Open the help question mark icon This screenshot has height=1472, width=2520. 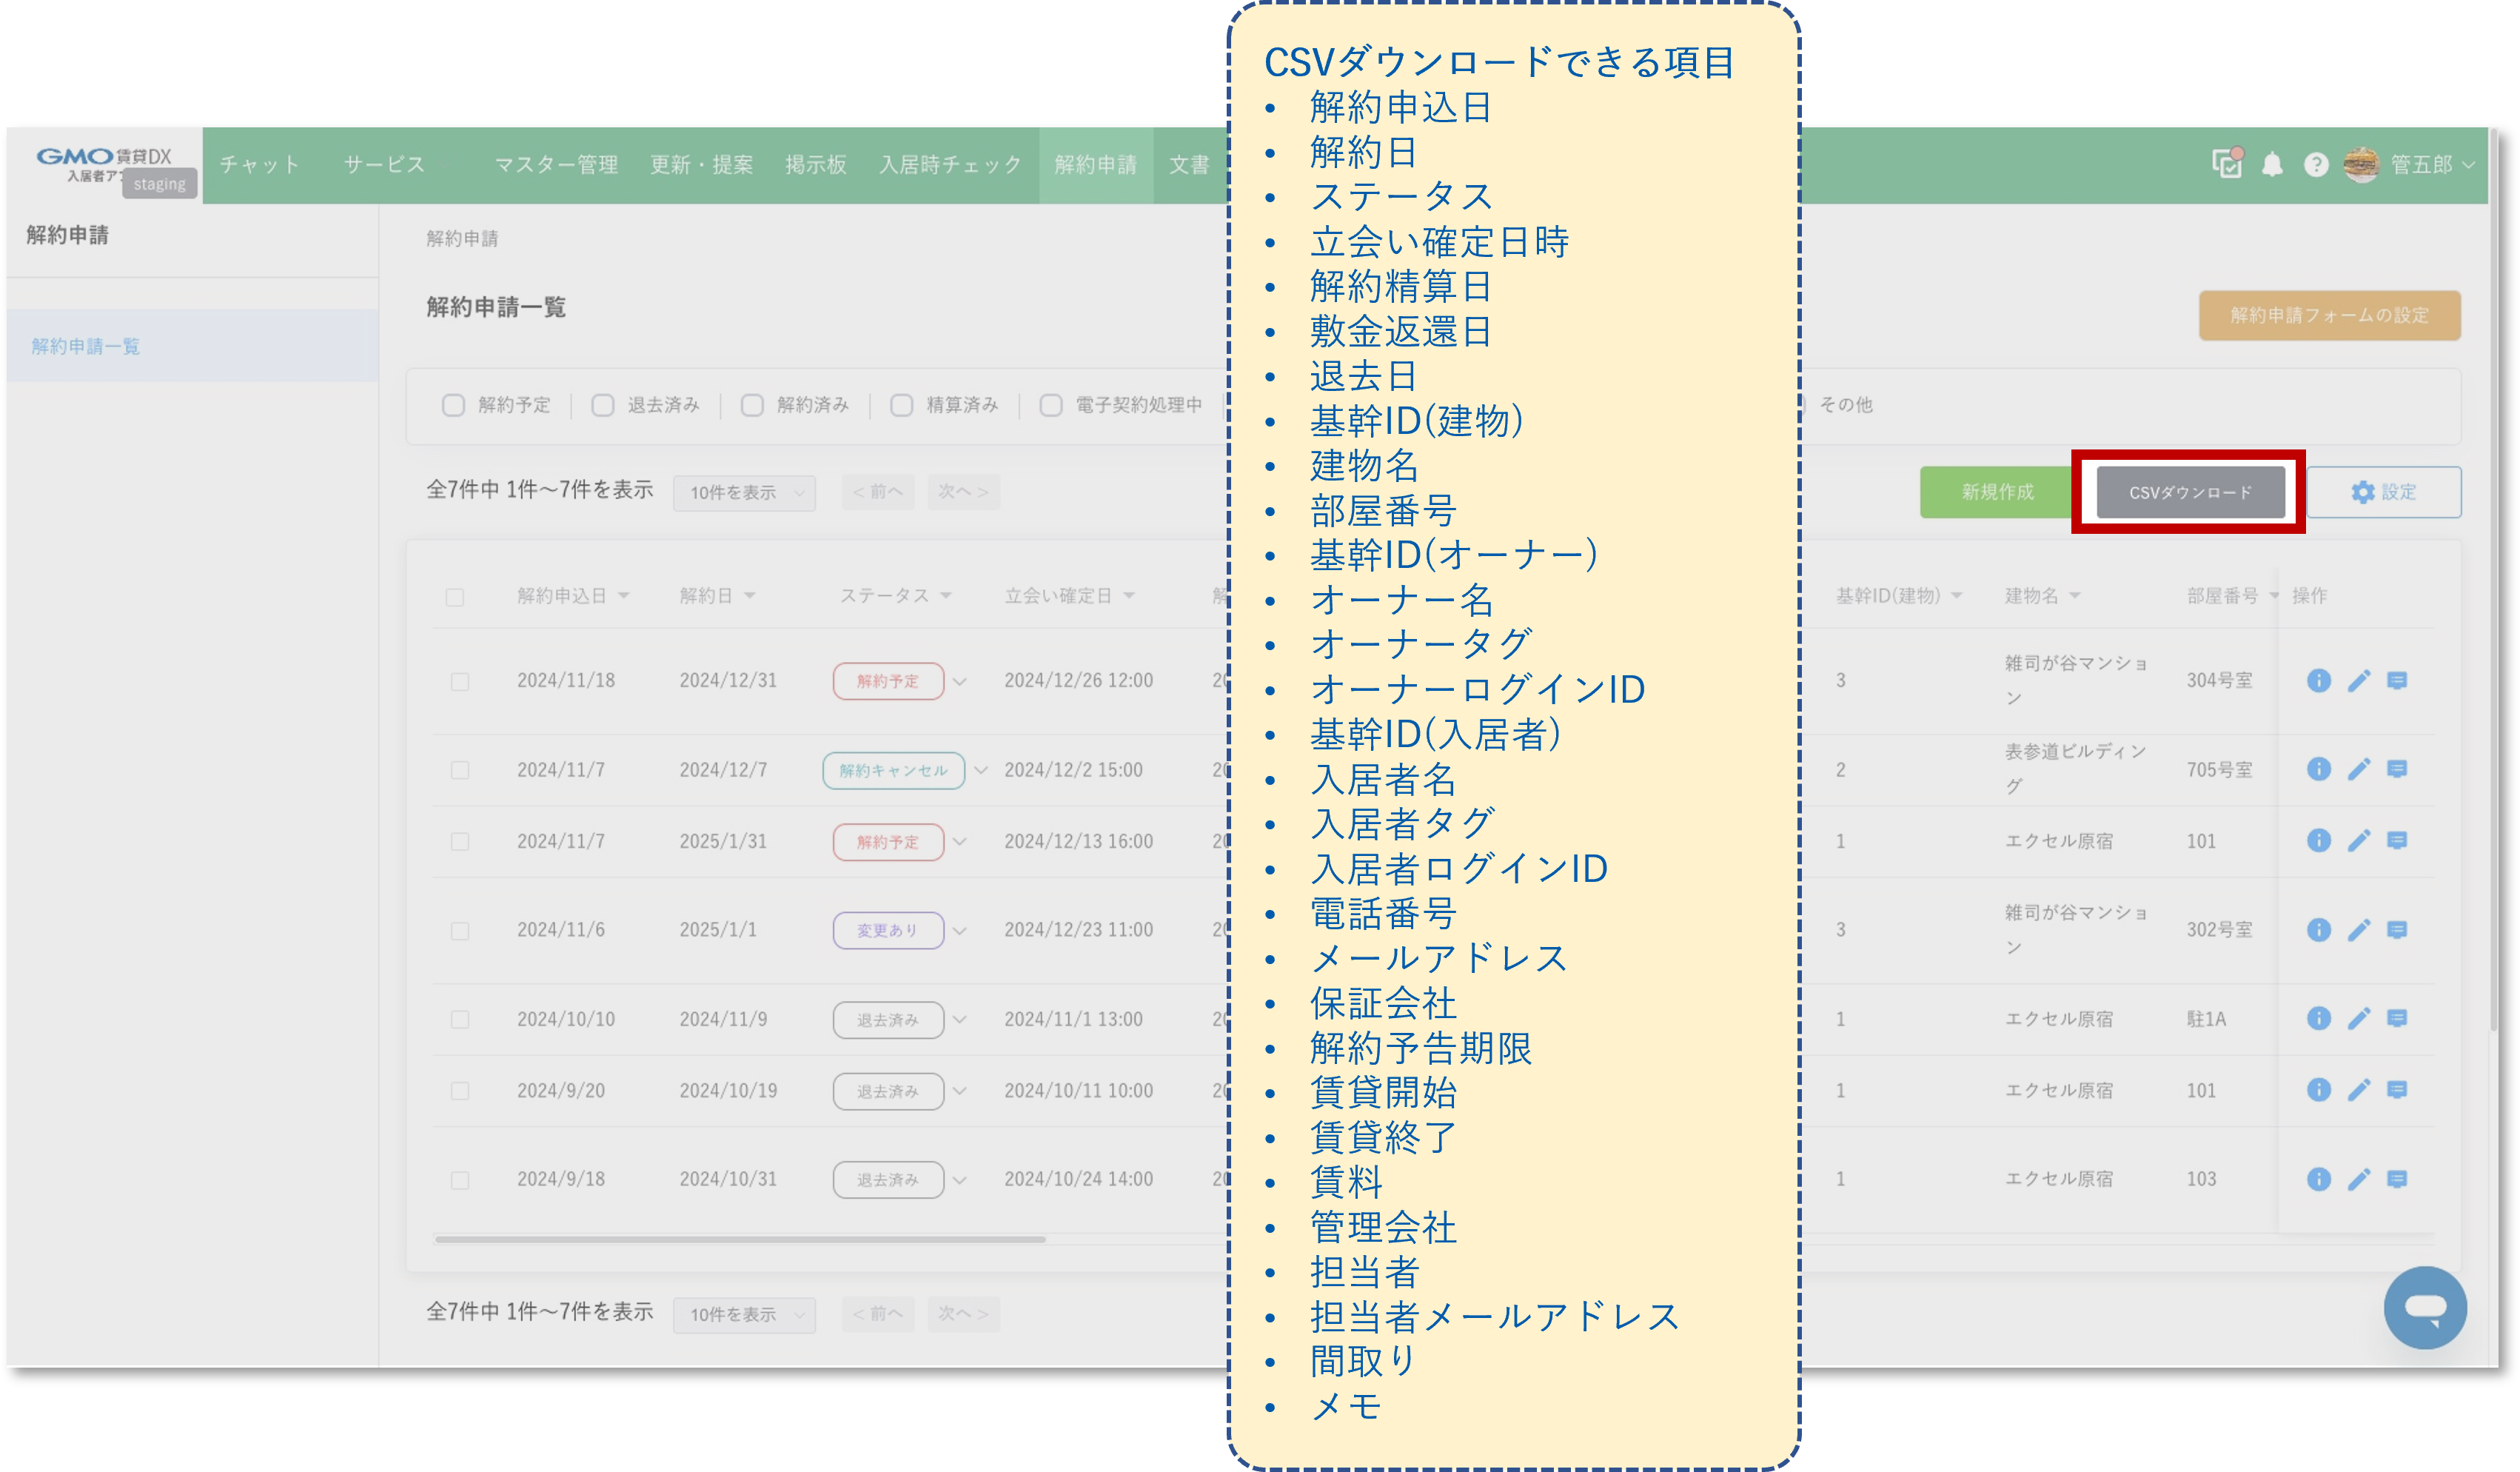click(2316, 165)
